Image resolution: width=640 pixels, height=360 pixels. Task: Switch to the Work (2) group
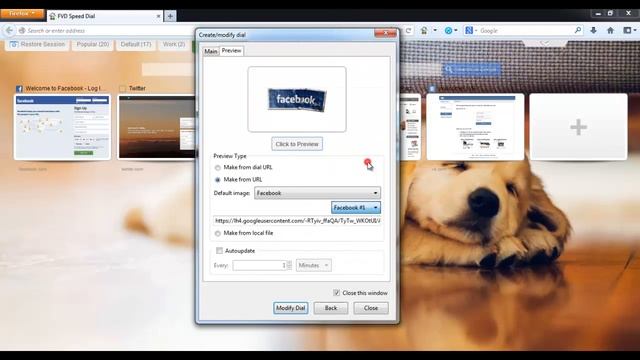coord(174,44)
